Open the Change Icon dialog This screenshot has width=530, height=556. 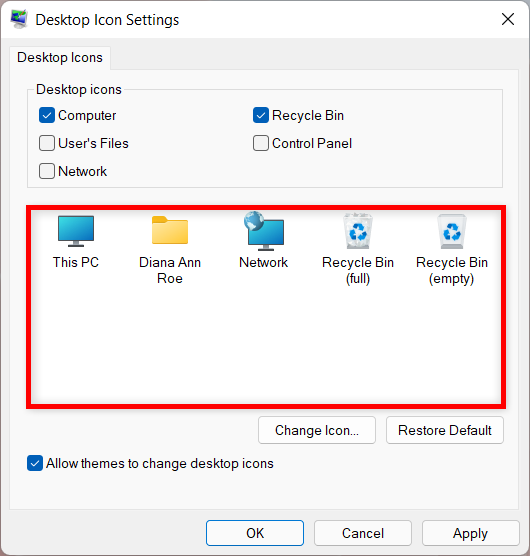click(317, 430)
